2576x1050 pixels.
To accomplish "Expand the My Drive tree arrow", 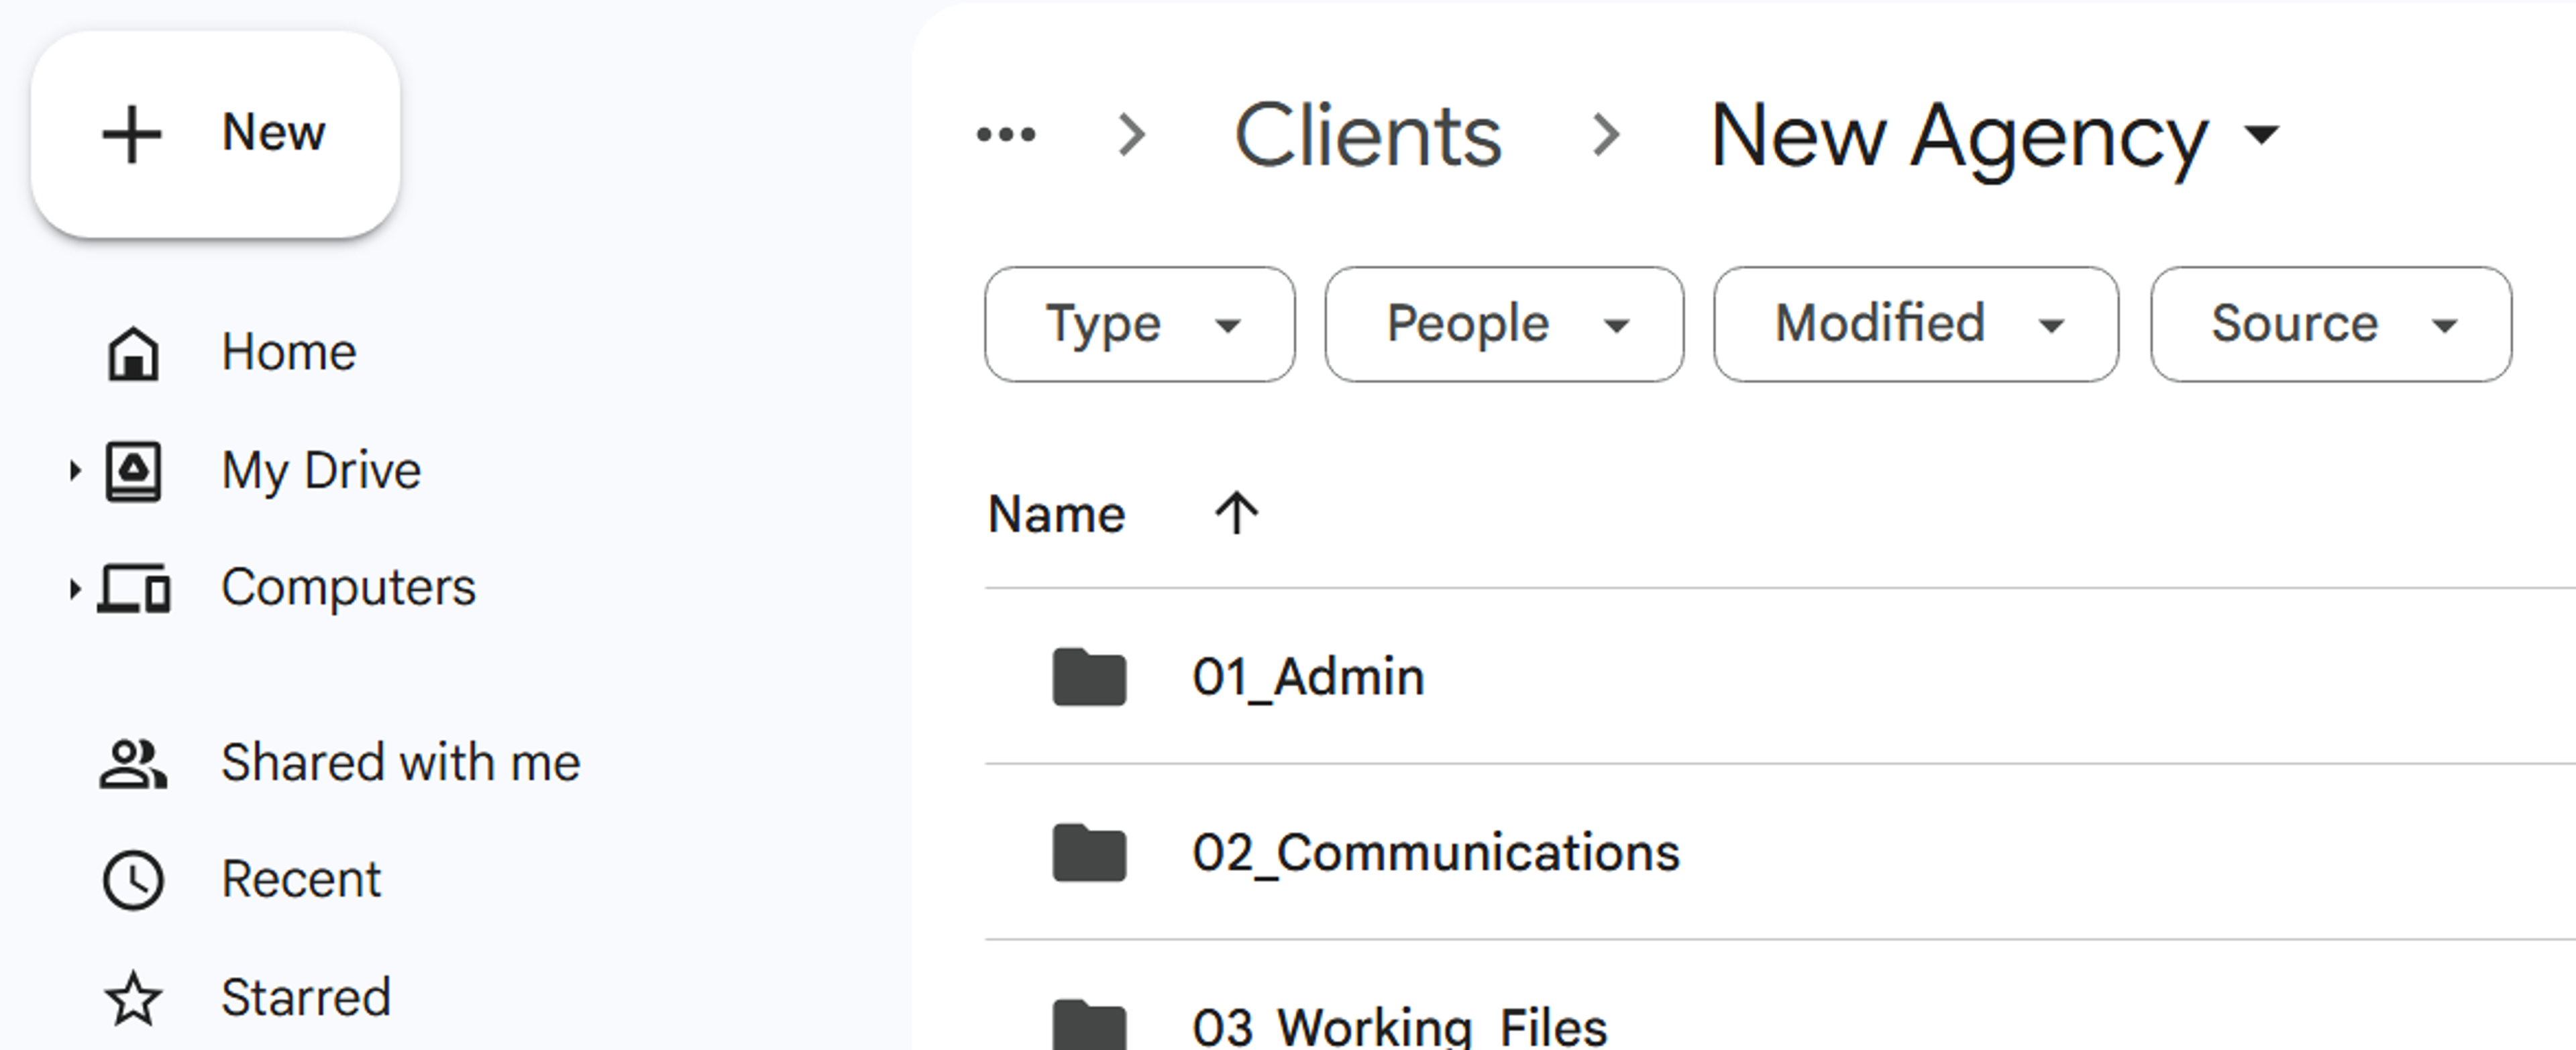I will coord(74,470).
